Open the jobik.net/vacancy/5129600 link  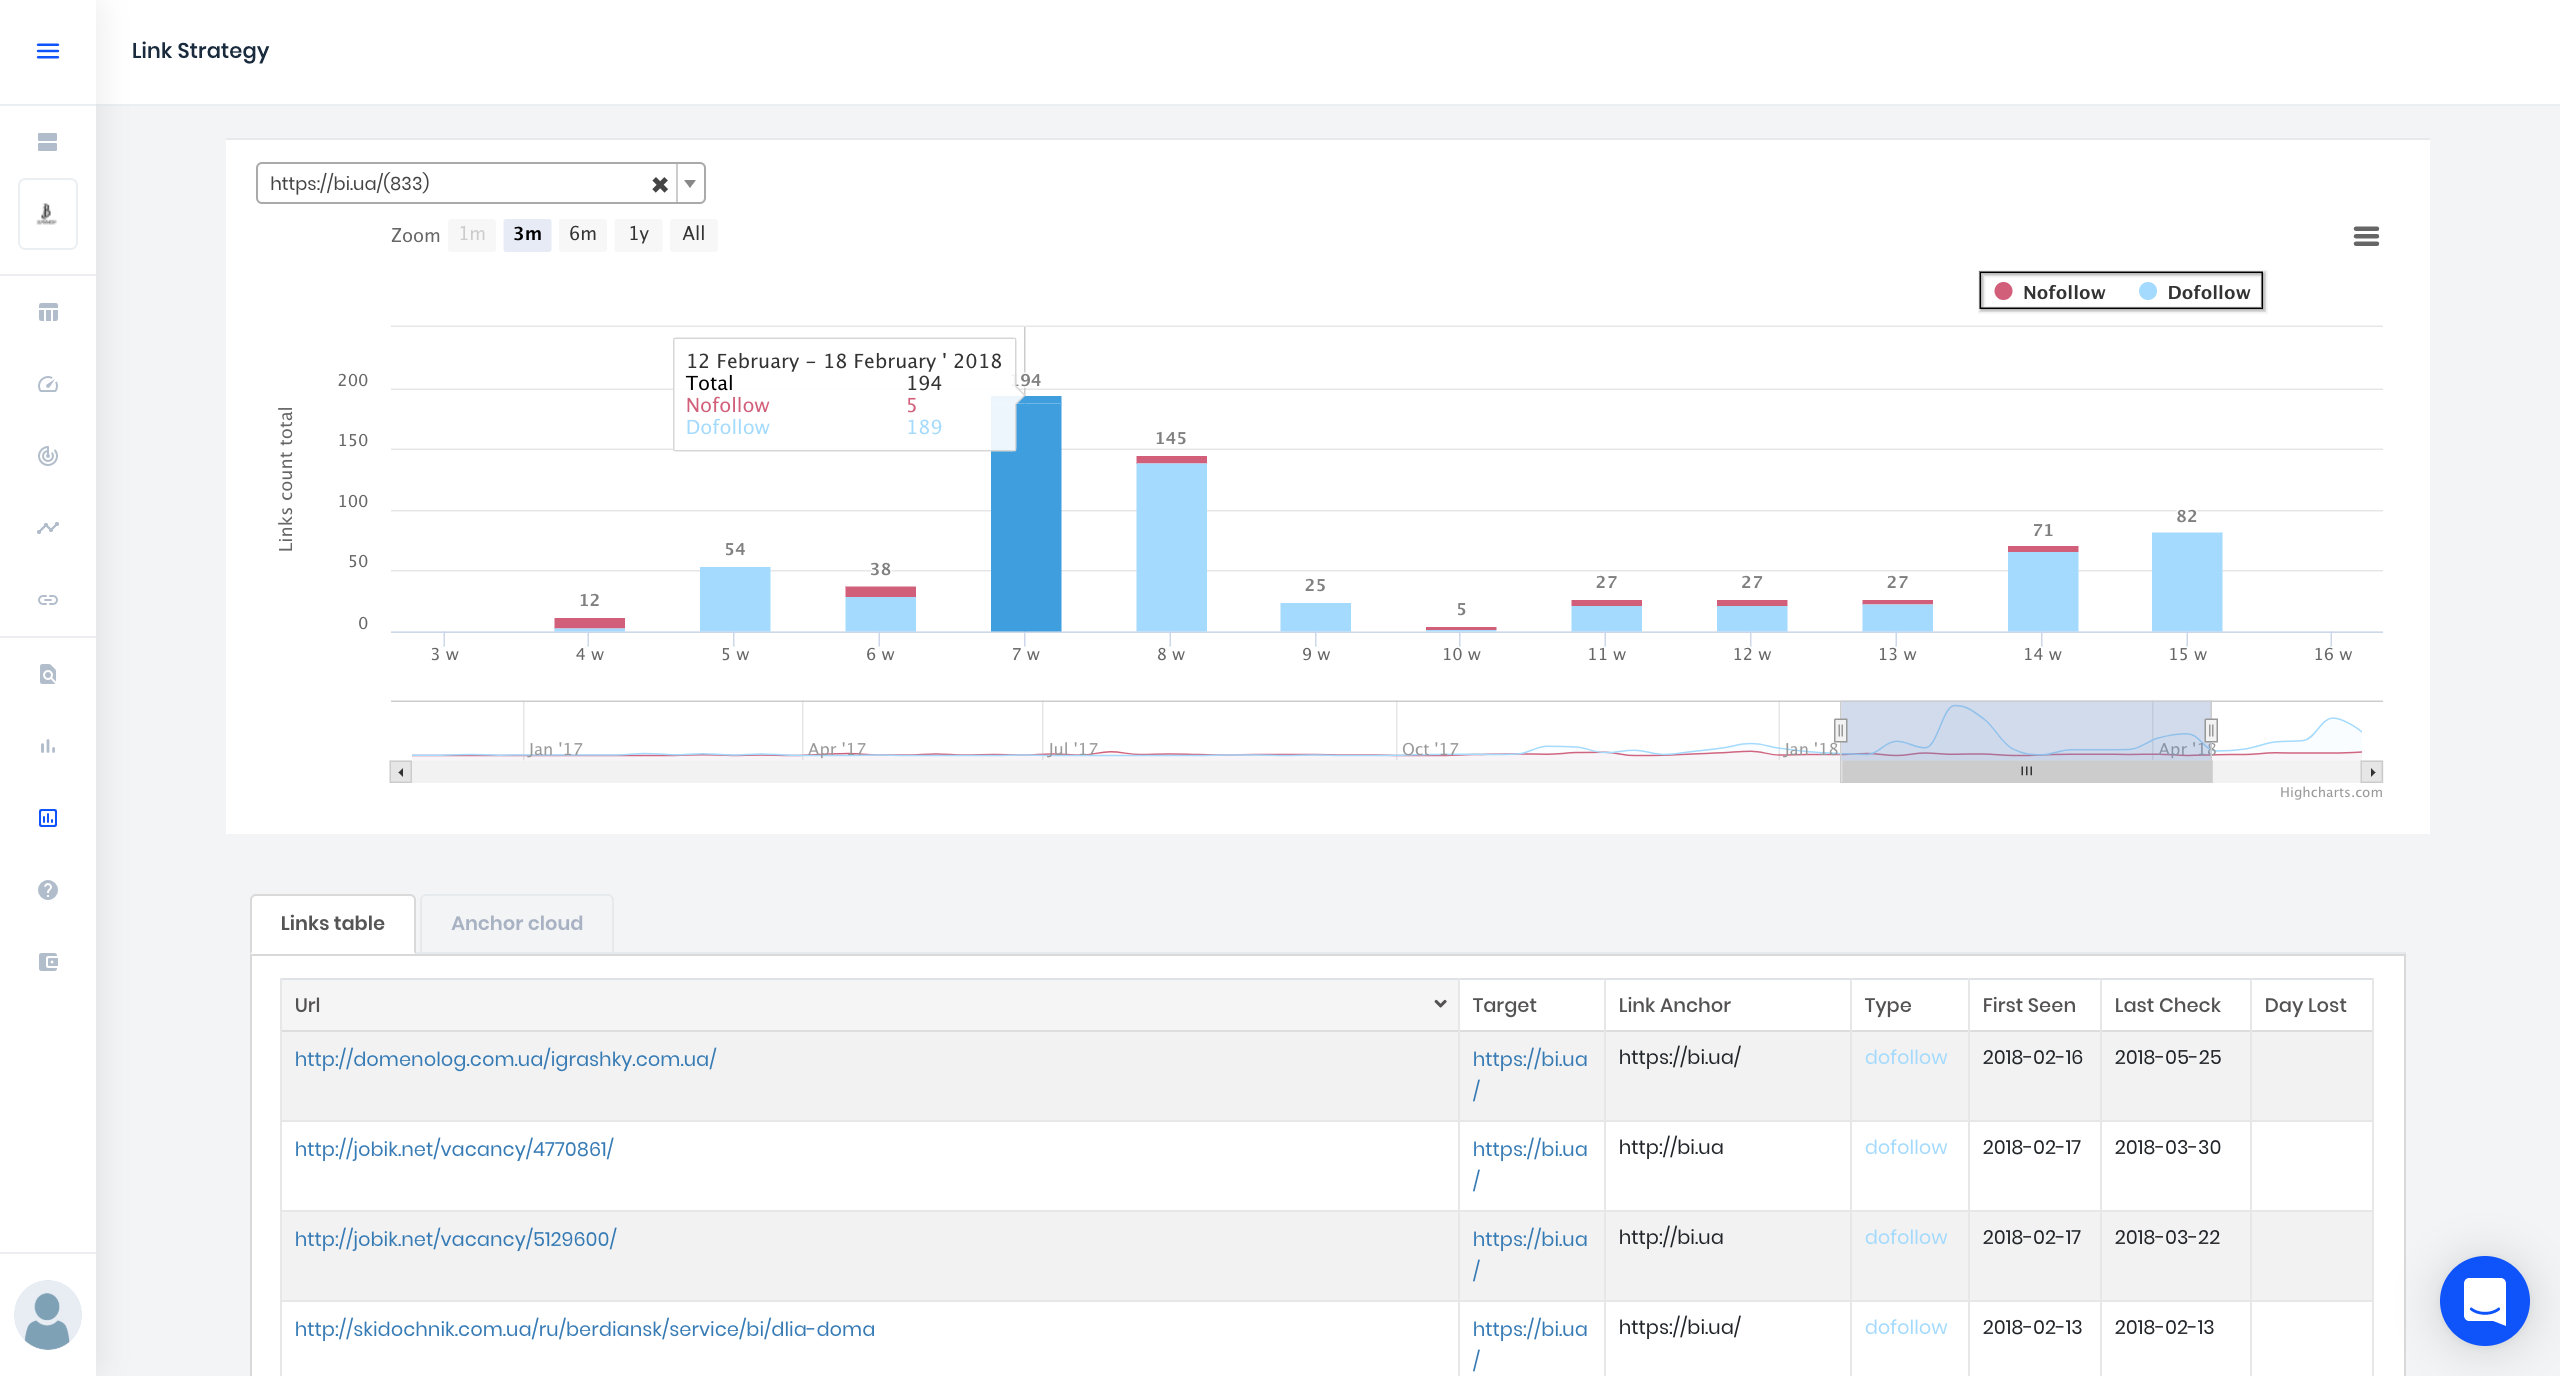pos(455,1239)
